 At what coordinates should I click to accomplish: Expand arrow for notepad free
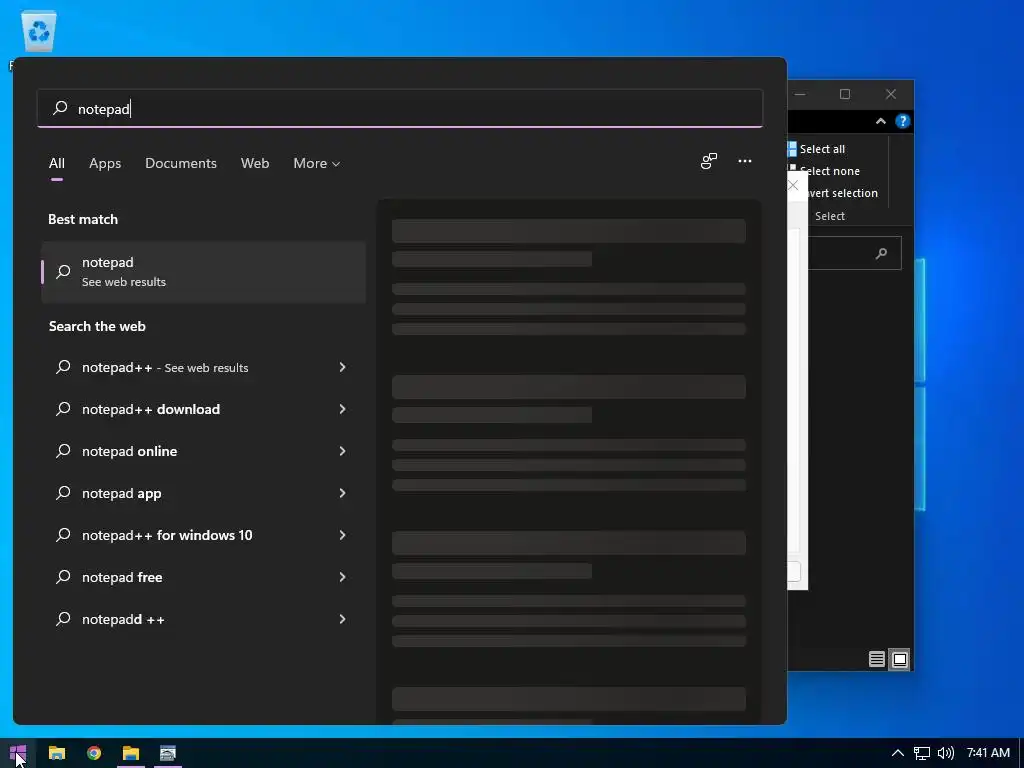[x=342, y=577]
